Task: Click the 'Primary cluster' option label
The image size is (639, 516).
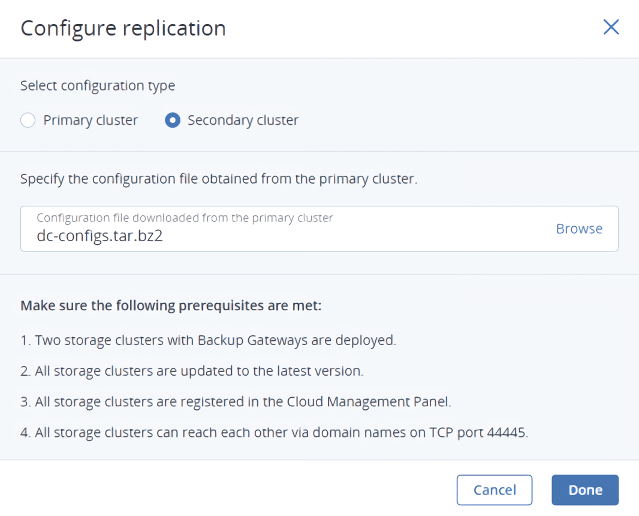Action: pos(90,120)
